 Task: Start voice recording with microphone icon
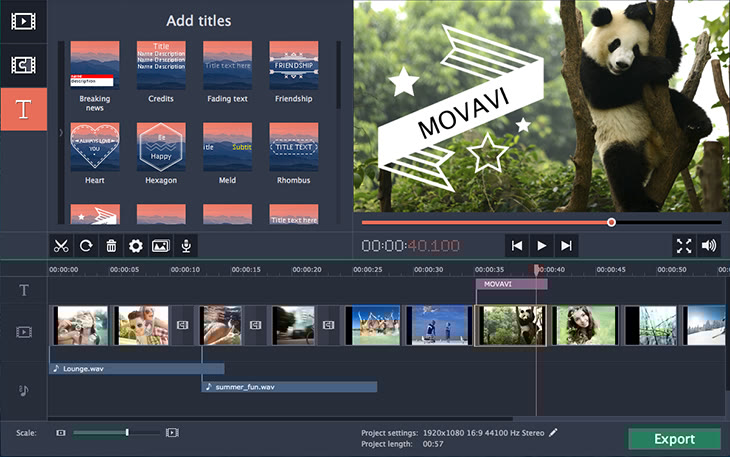(185, 245)
